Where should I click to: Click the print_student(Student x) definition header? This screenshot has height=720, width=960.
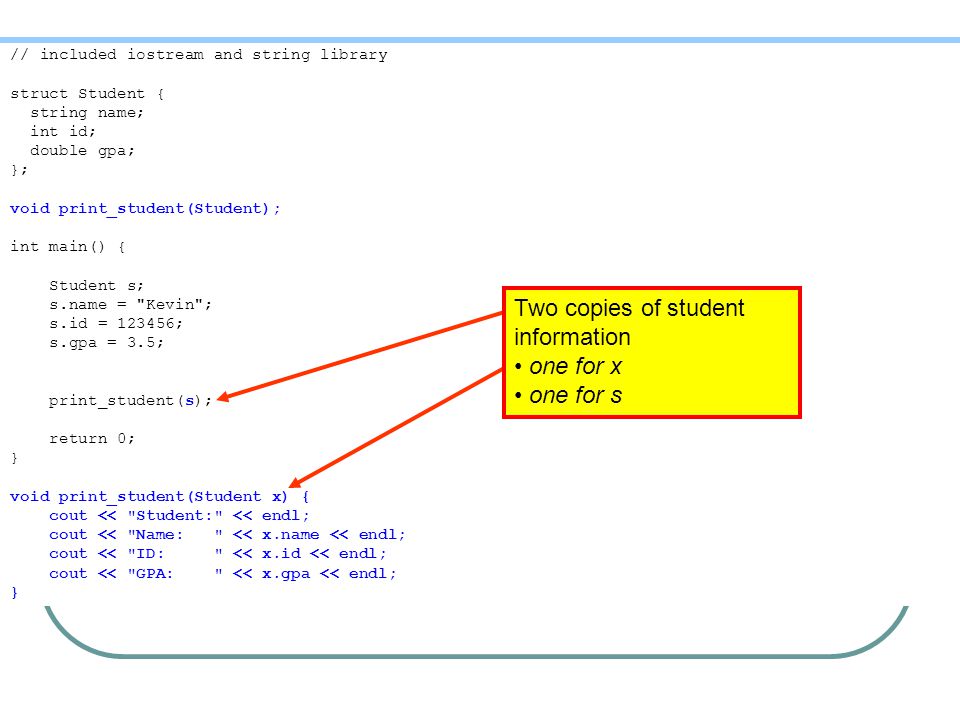(160, 497)
